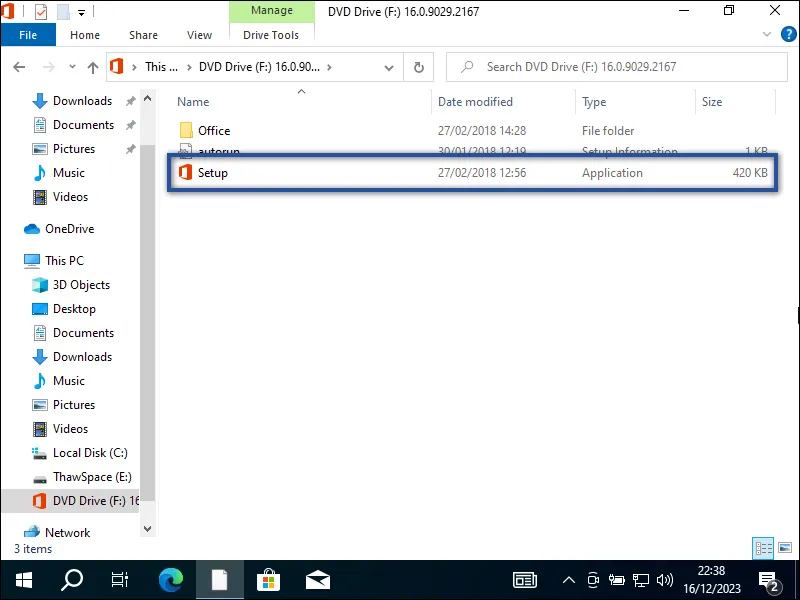Viewport: 800px width, 600px height.
Task: Switch to details view via status bar
Action: pyautogui.click(x=762, y=548)
